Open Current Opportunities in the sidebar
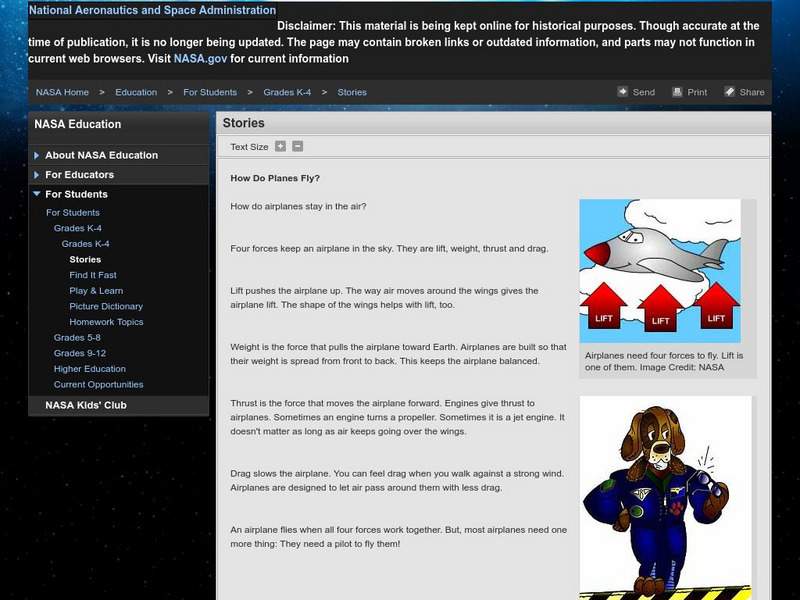This screenshot has width=800, height=600. coord(98,385)
